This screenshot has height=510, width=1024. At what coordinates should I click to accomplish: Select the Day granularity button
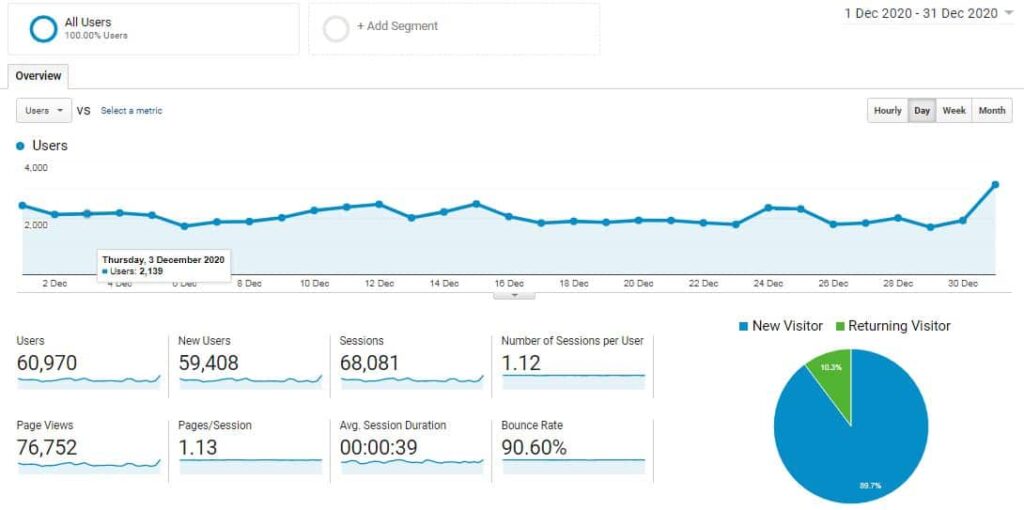coord(922,110)
